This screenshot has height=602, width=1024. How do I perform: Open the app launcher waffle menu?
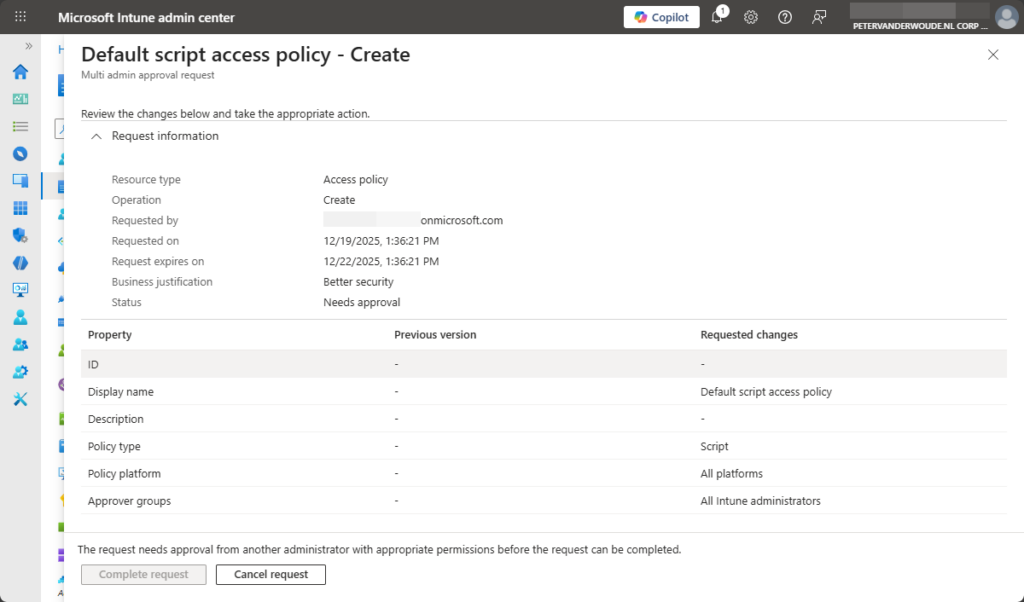pos(20,17)
